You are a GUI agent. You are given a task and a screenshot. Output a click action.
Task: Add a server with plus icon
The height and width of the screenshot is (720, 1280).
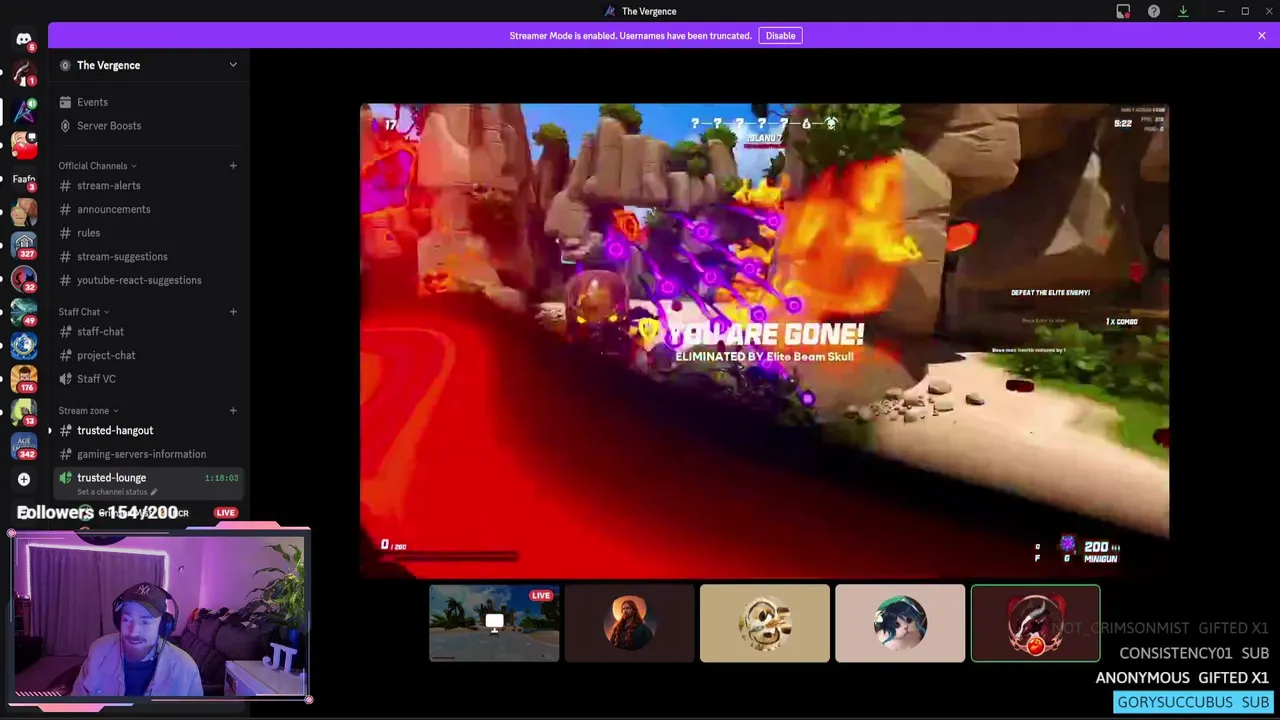pos(24,479)
